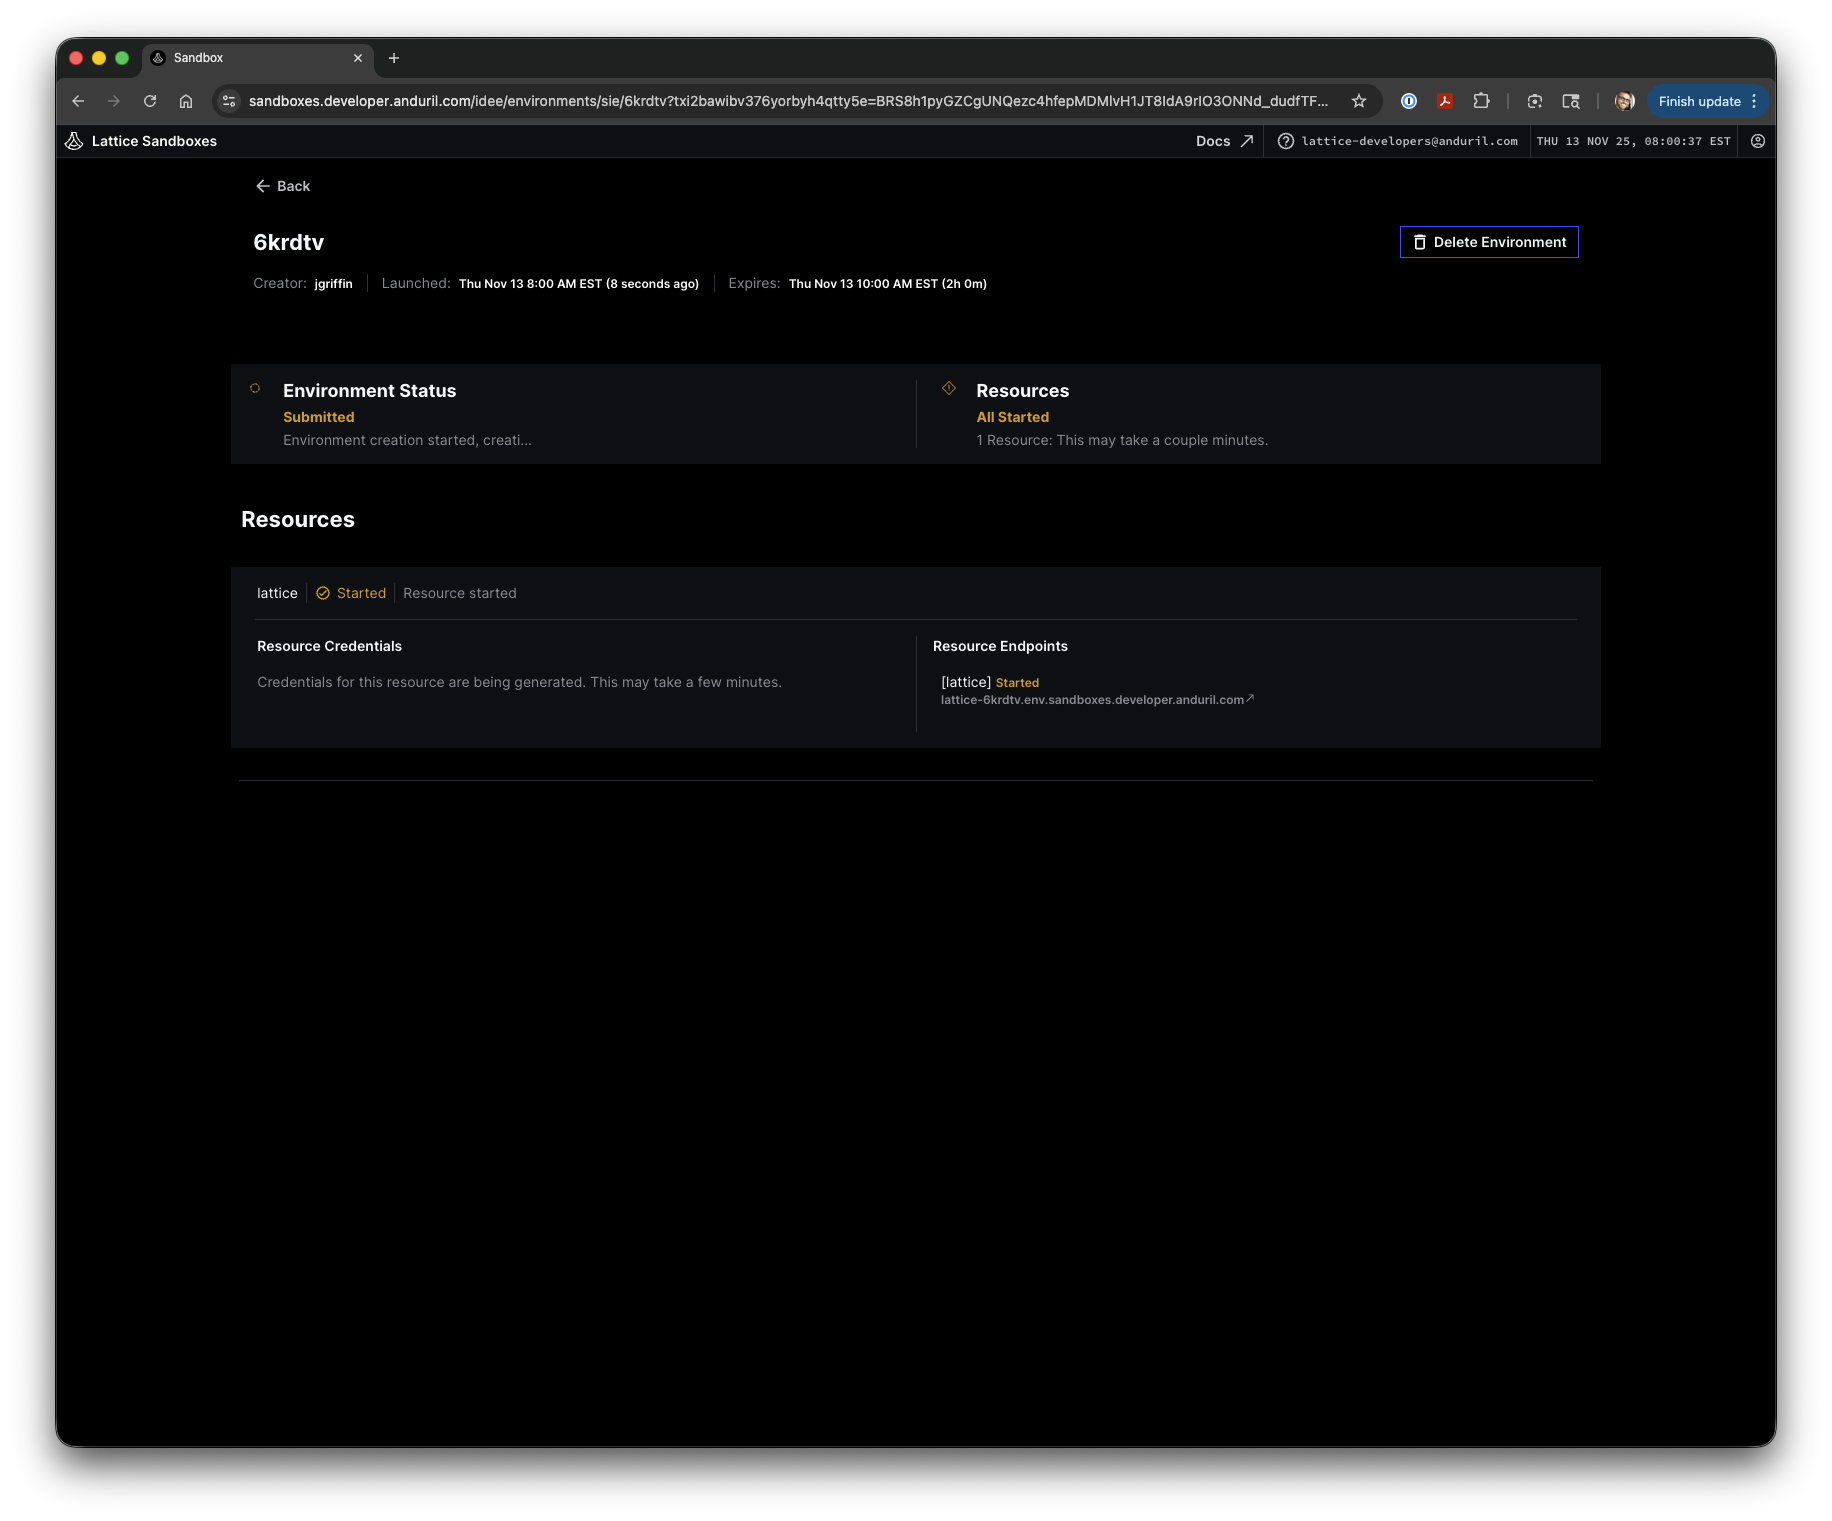1832x1521 pixels.
Task: Bookmark this page with the star icon
Action: coord(1359,101)
